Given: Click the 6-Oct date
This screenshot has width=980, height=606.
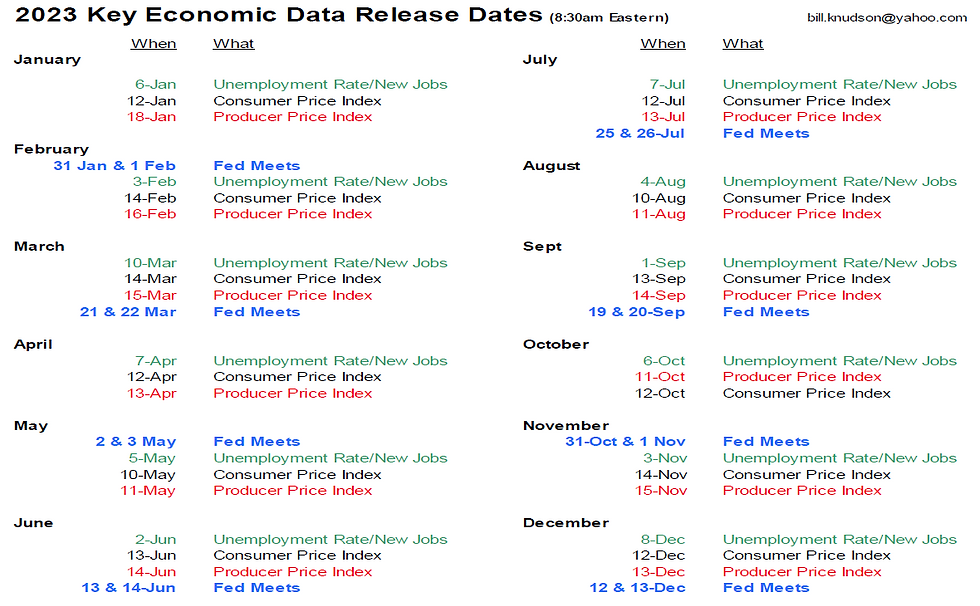Looking at the screenshot, I should tap(664, 361).
